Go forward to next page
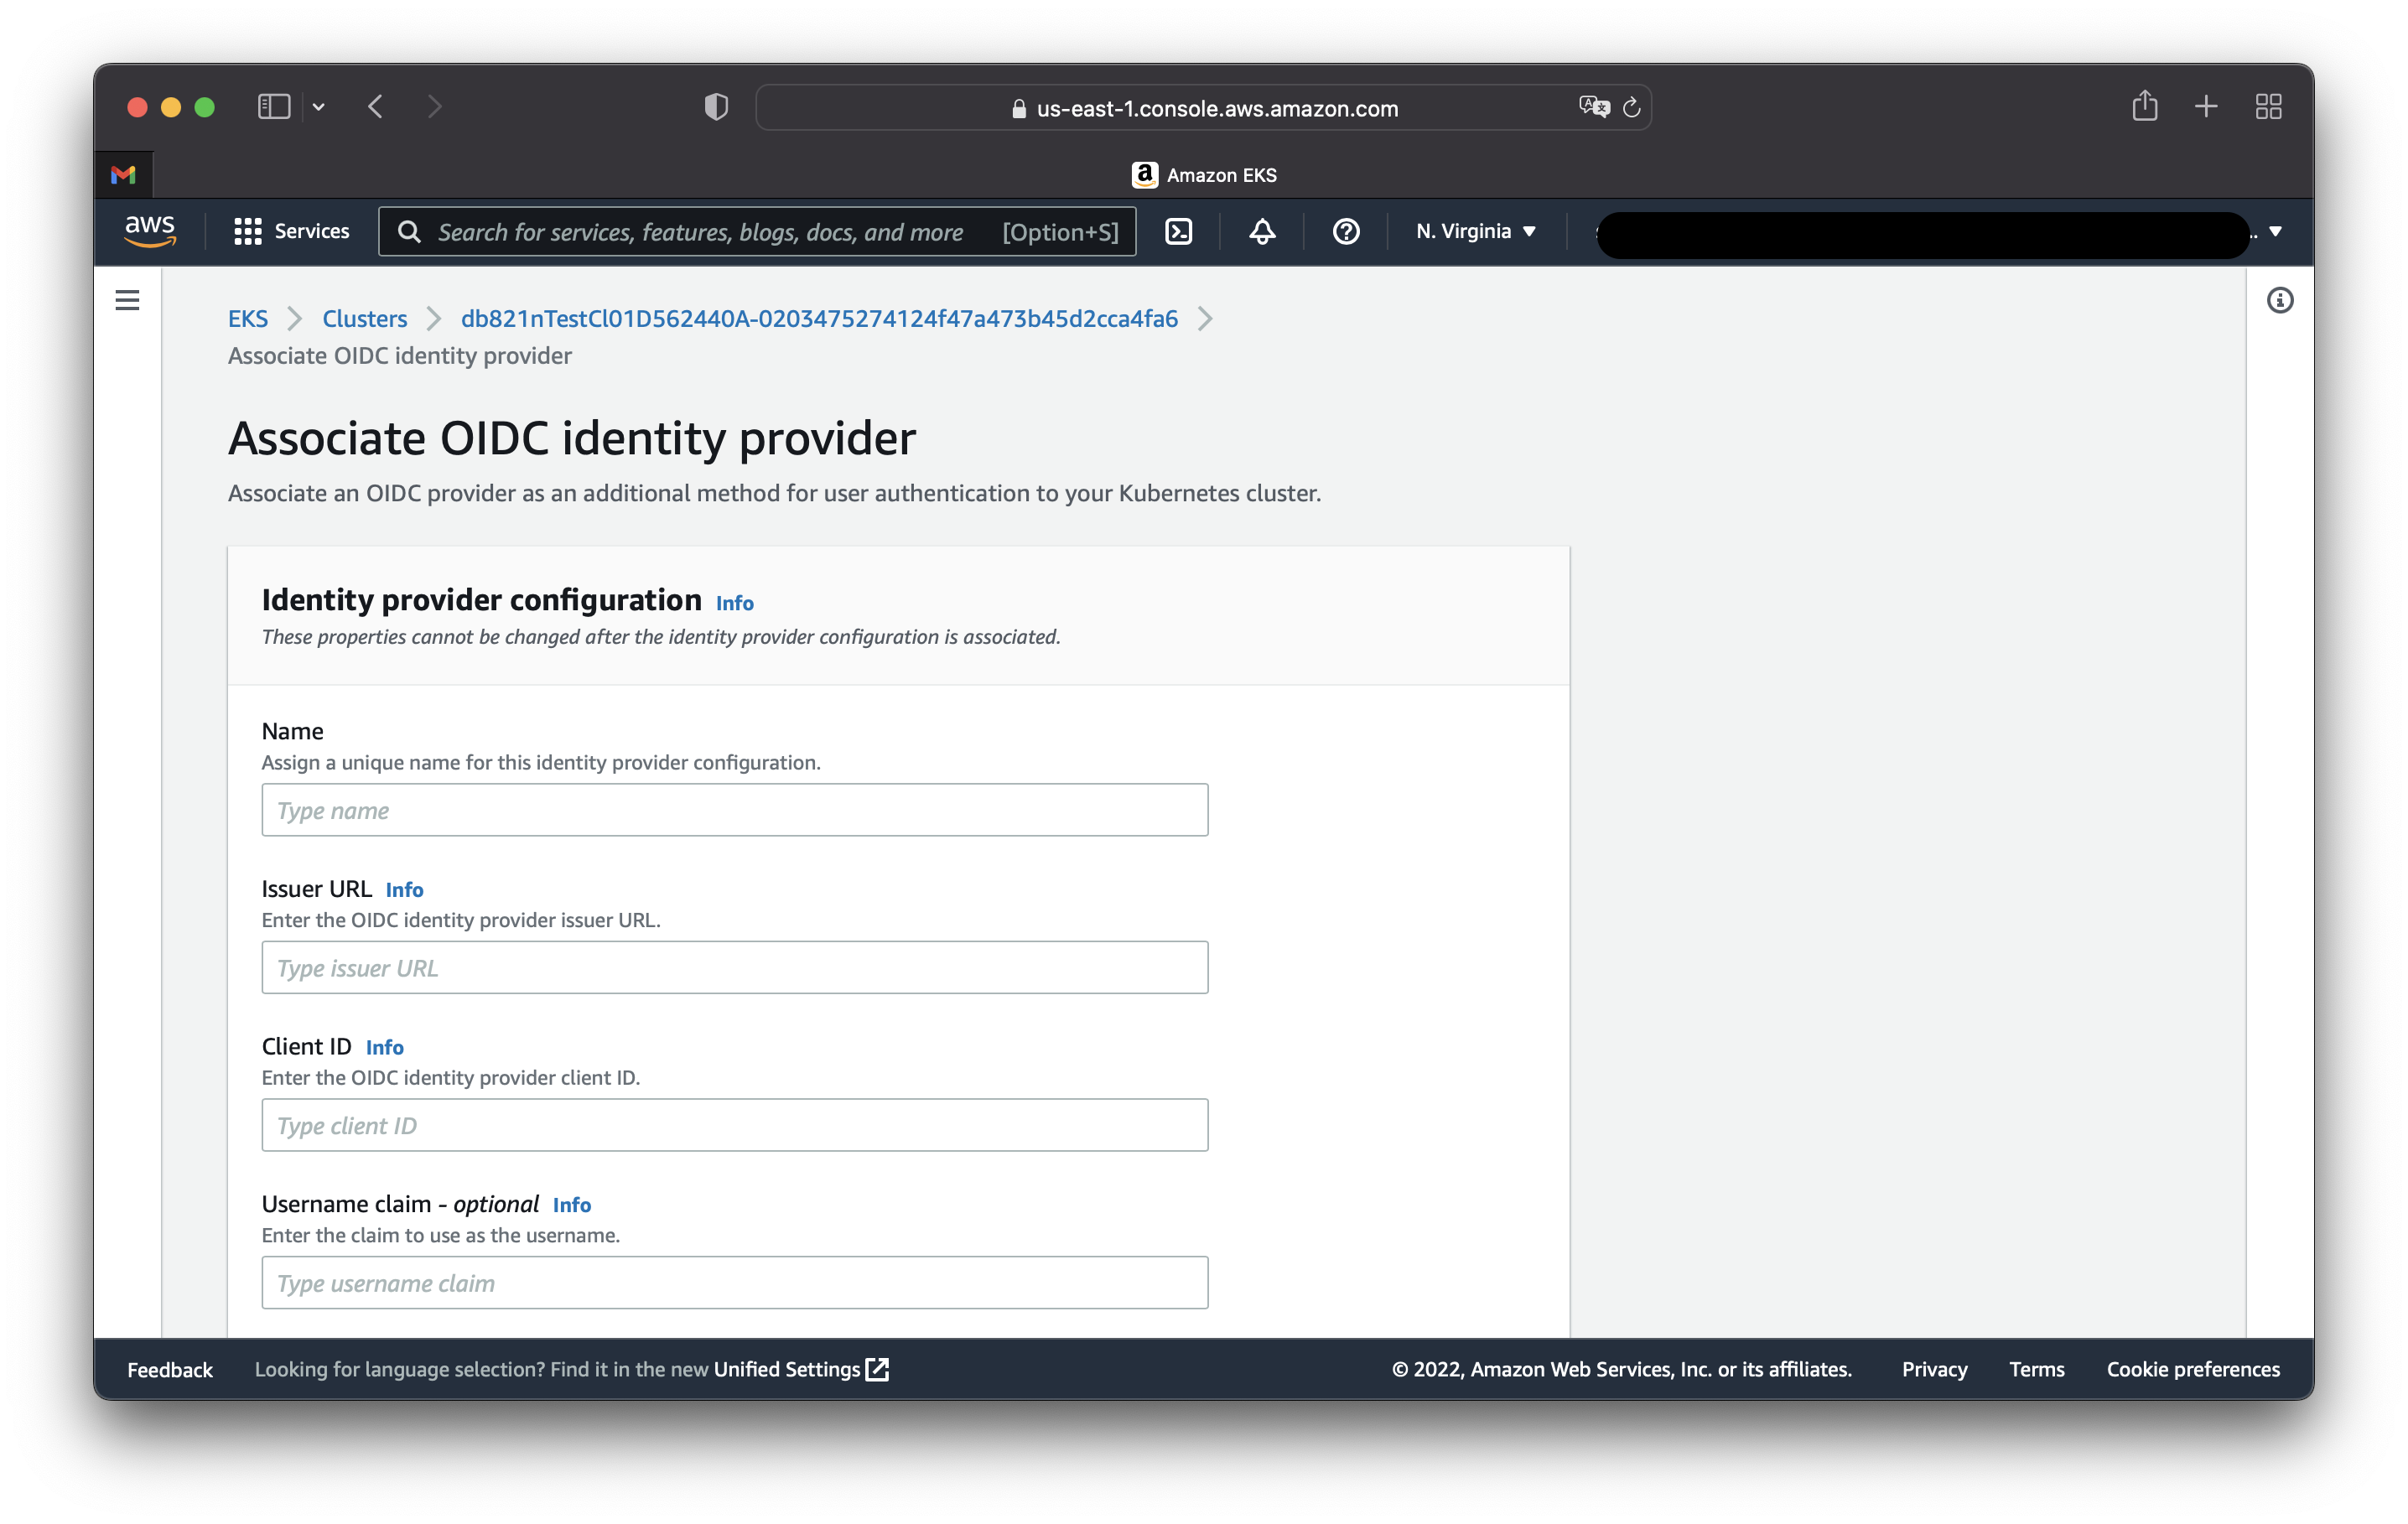Screen dimensions: 2408x1524 click(x=434, y=107)
